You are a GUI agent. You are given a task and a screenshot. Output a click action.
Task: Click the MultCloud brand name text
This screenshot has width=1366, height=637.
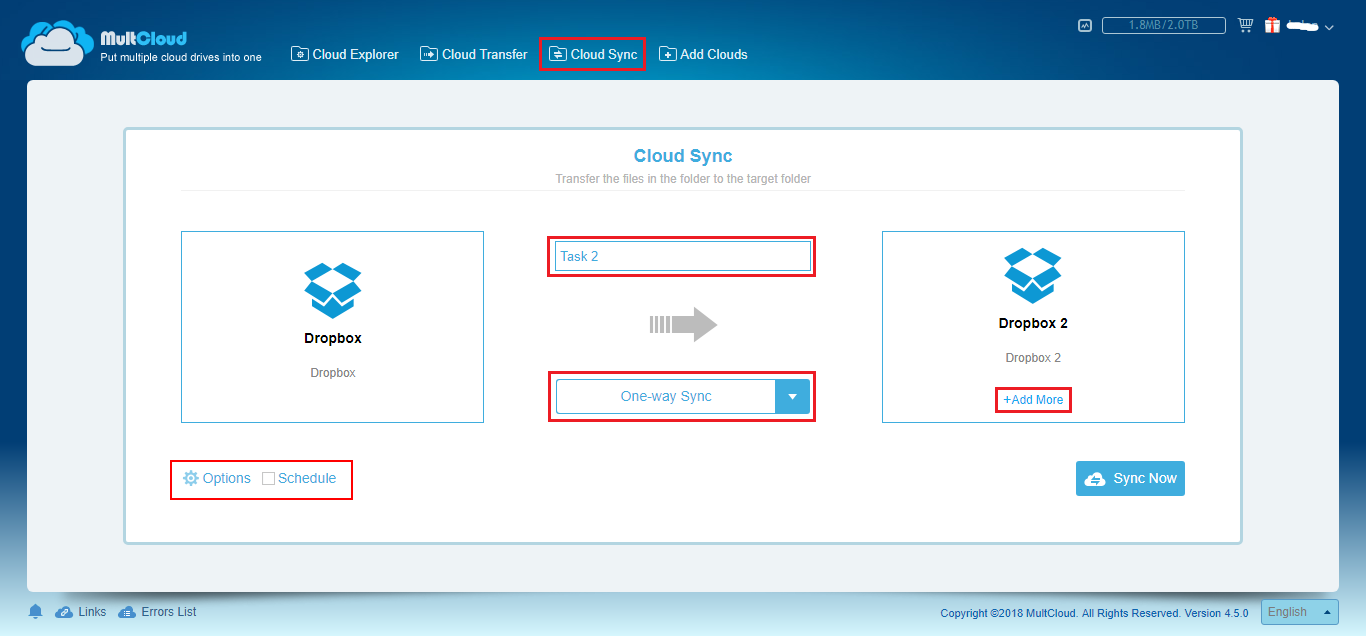(x=143, y=39)
